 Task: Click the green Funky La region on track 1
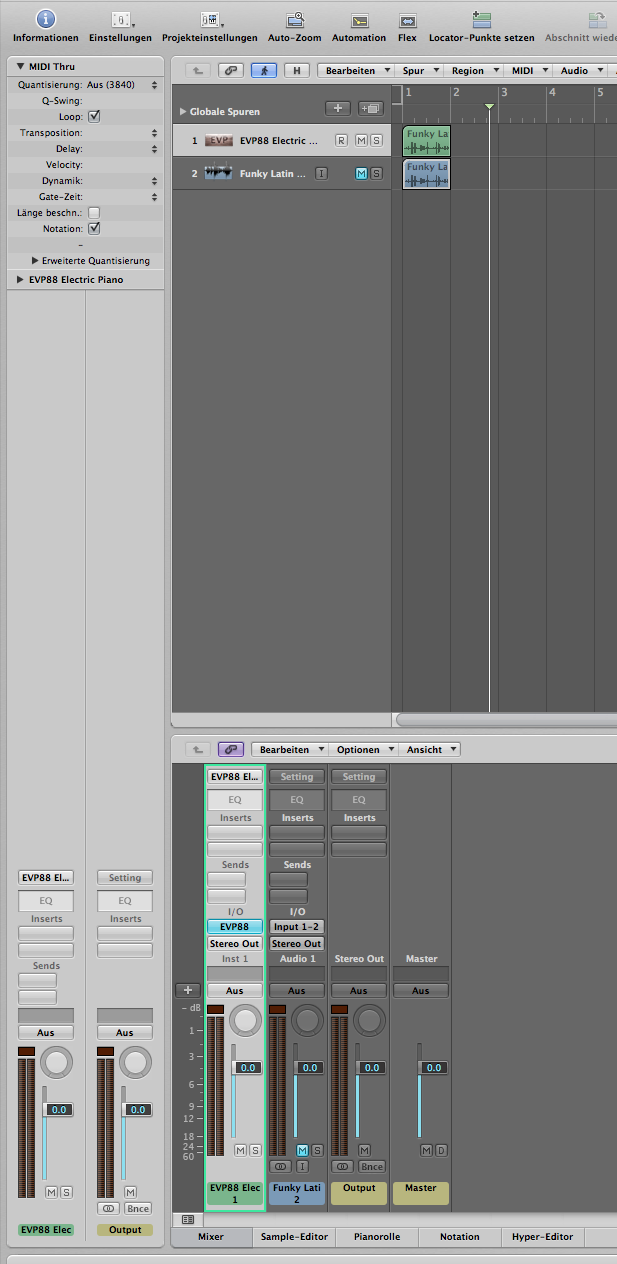pos(426,141)
